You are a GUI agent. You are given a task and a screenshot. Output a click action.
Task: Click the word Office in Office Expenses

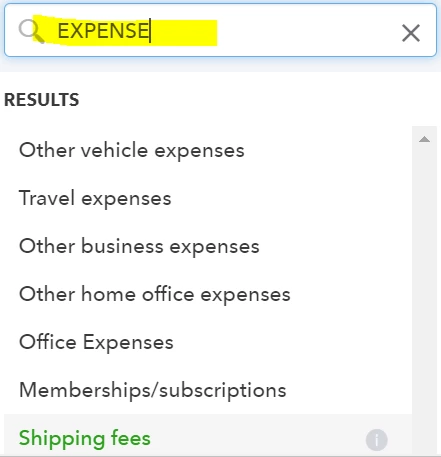[x=48, y=342]
